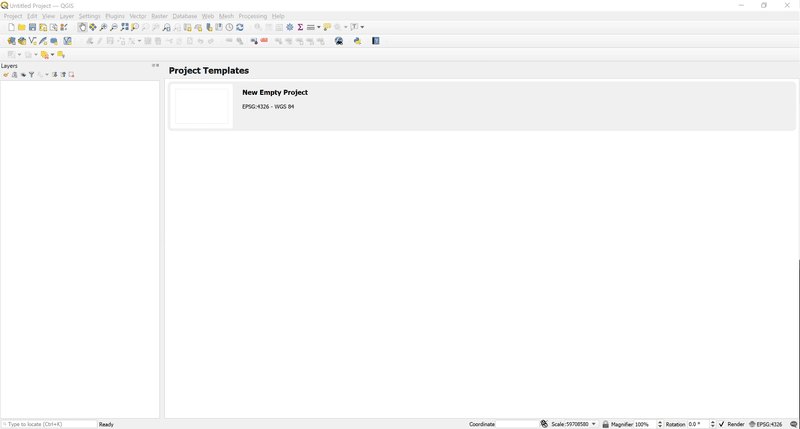The width and height of the screenshot is (800, 429).
Task: Save the project with the floppy icon
Action: [32, 27]
